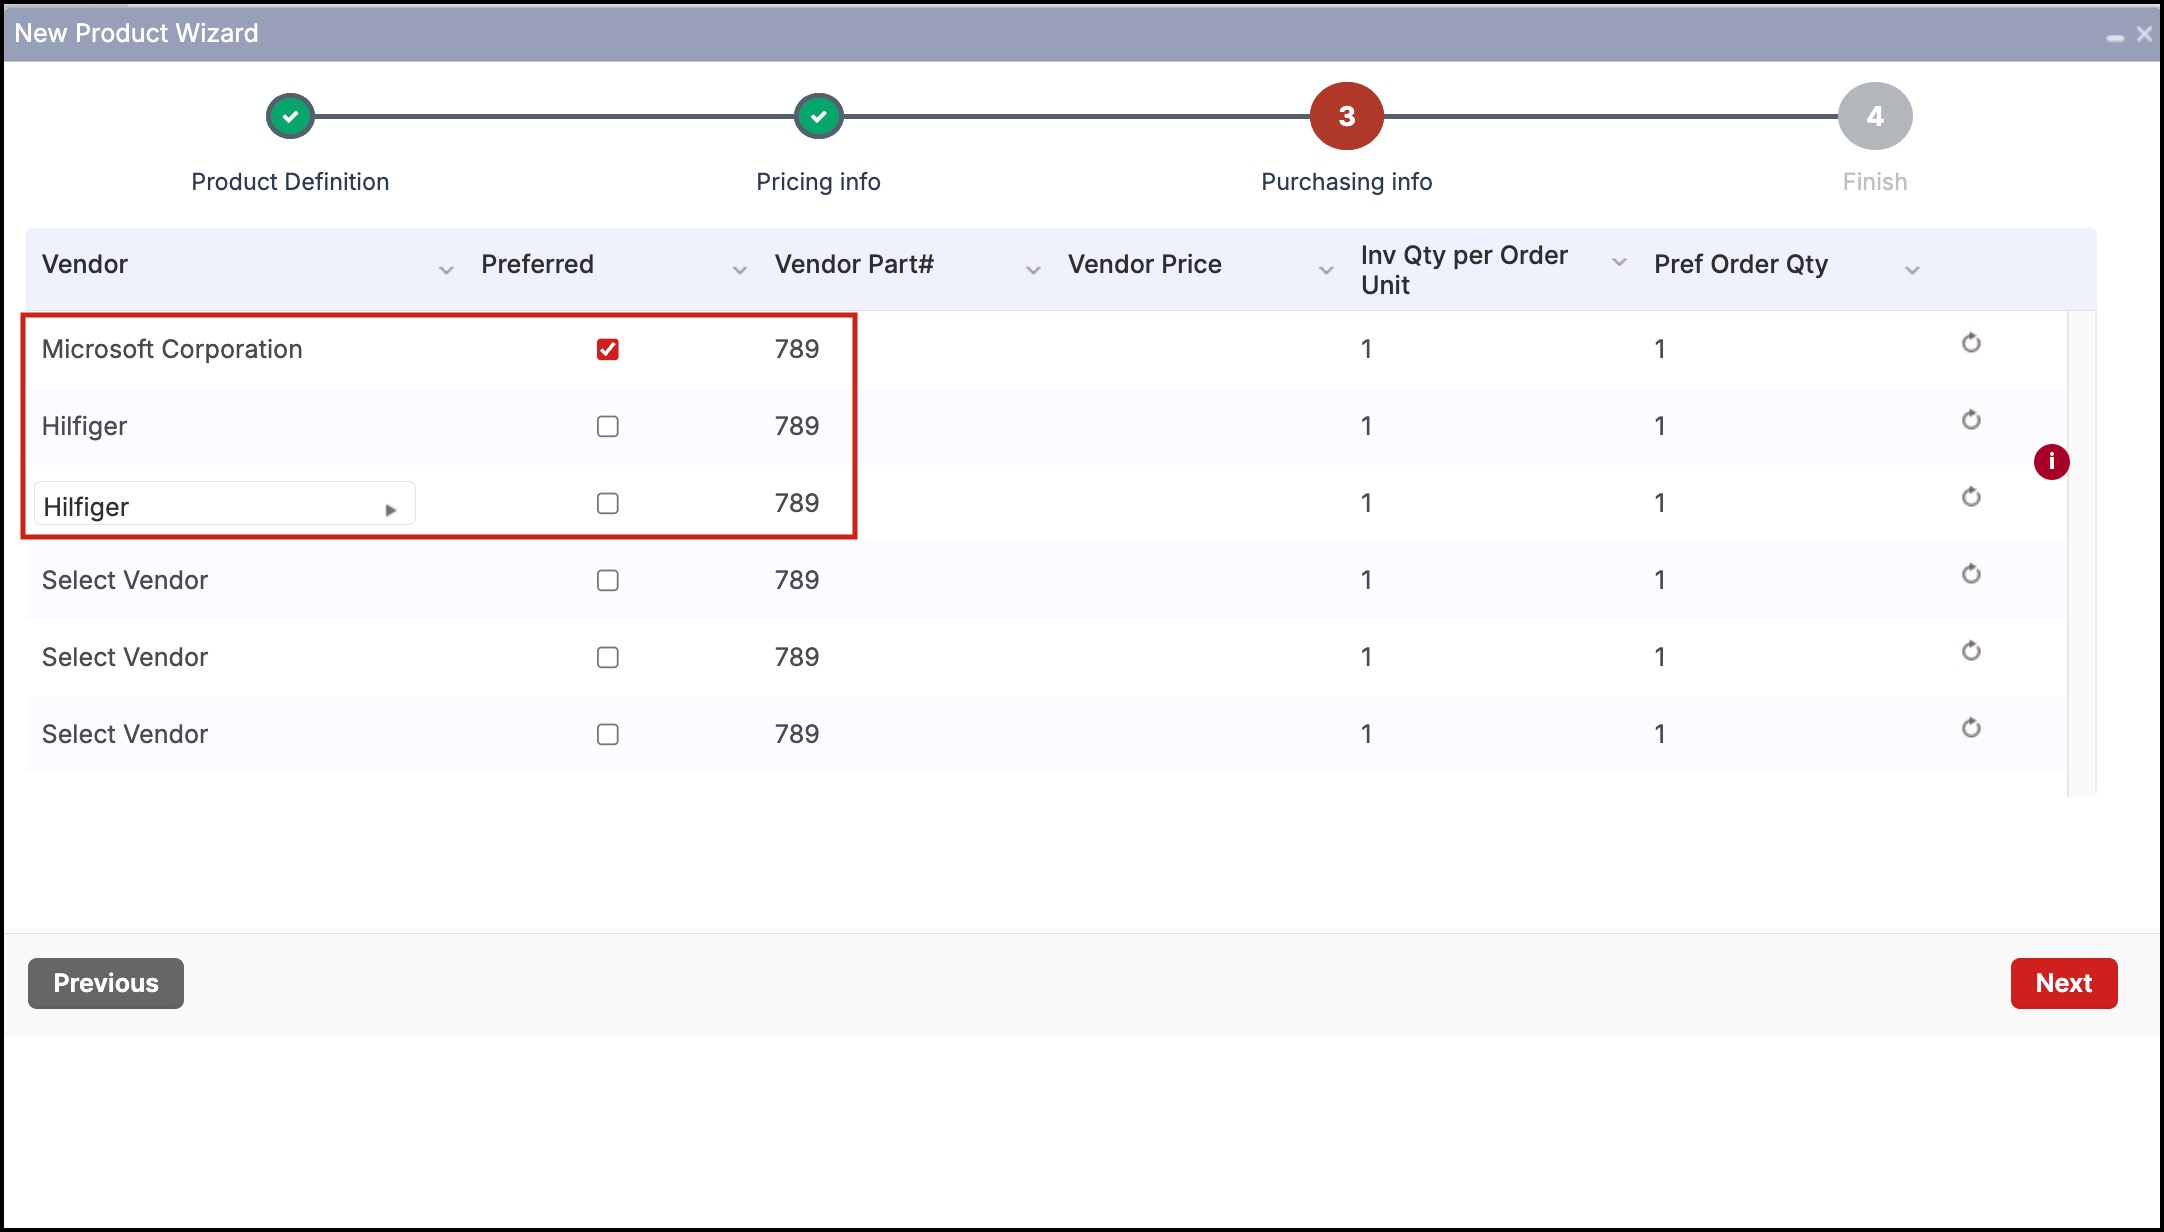Viewport: 2164px width, 1232px height.
Task: Reset the Microsoft Corporation vendor row
Action: coord(1970,343)
